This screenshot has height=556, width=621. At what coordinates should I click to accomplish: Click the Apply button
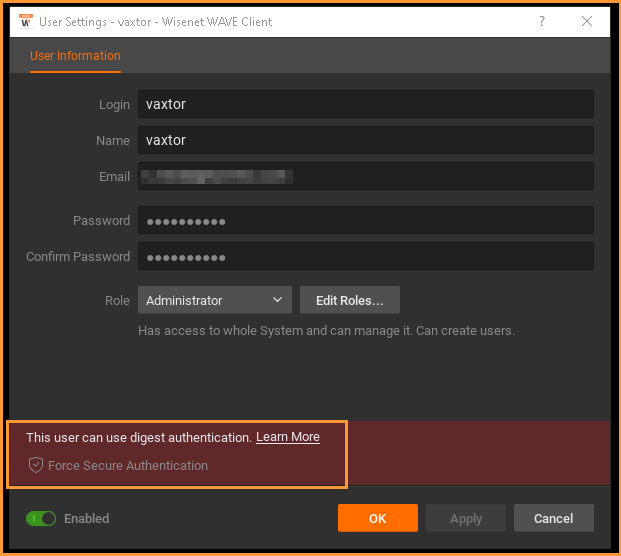466,518
